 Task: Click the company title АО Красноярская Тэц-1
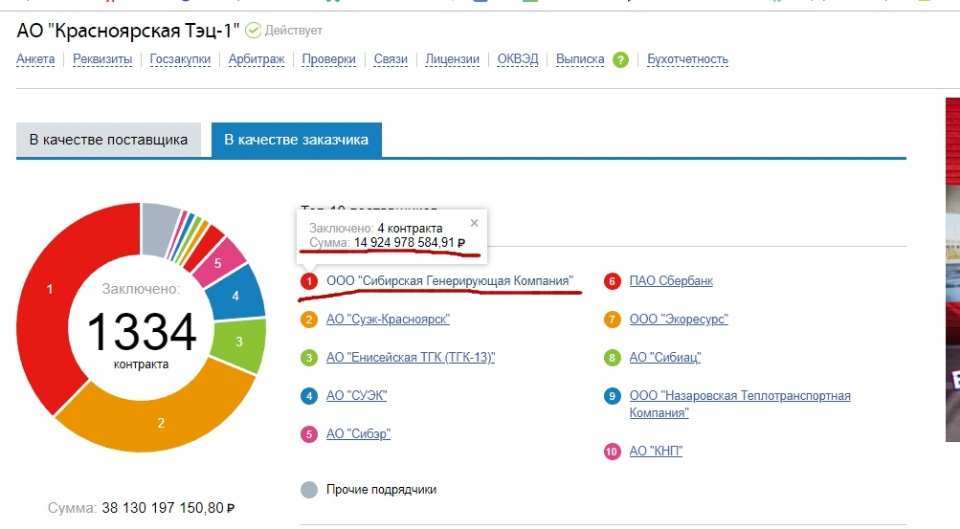tap(128, 31)
